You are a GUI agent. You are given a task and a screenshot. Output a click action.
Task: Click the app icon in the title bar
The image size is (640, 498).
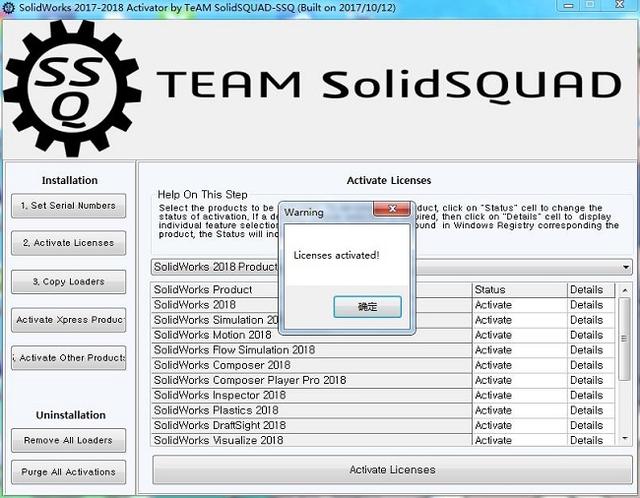tap(8, 8)
